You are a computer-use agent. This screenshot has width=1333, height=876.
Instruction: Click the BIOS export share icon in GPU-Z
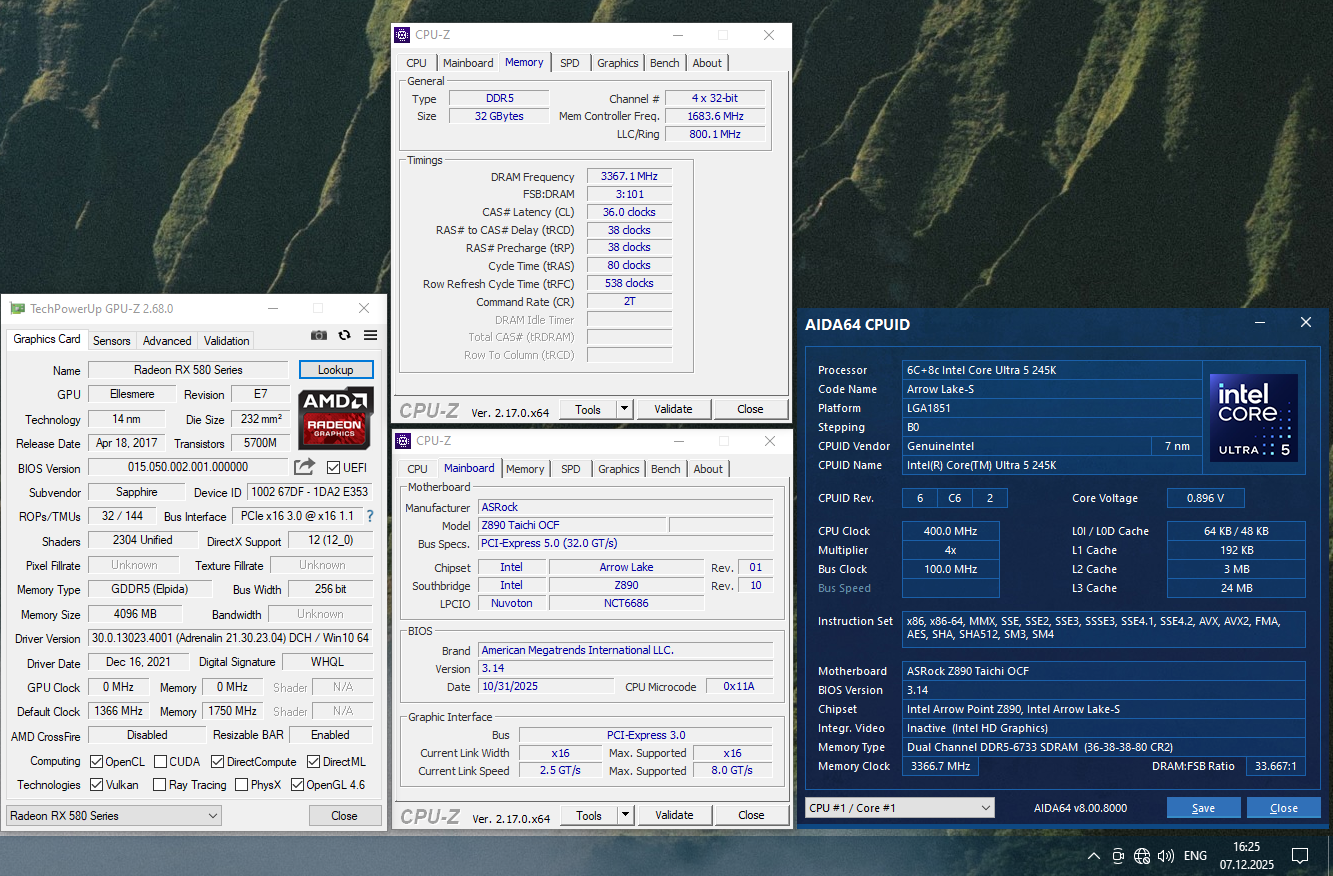pyautogui.click(x=304, y=467)
